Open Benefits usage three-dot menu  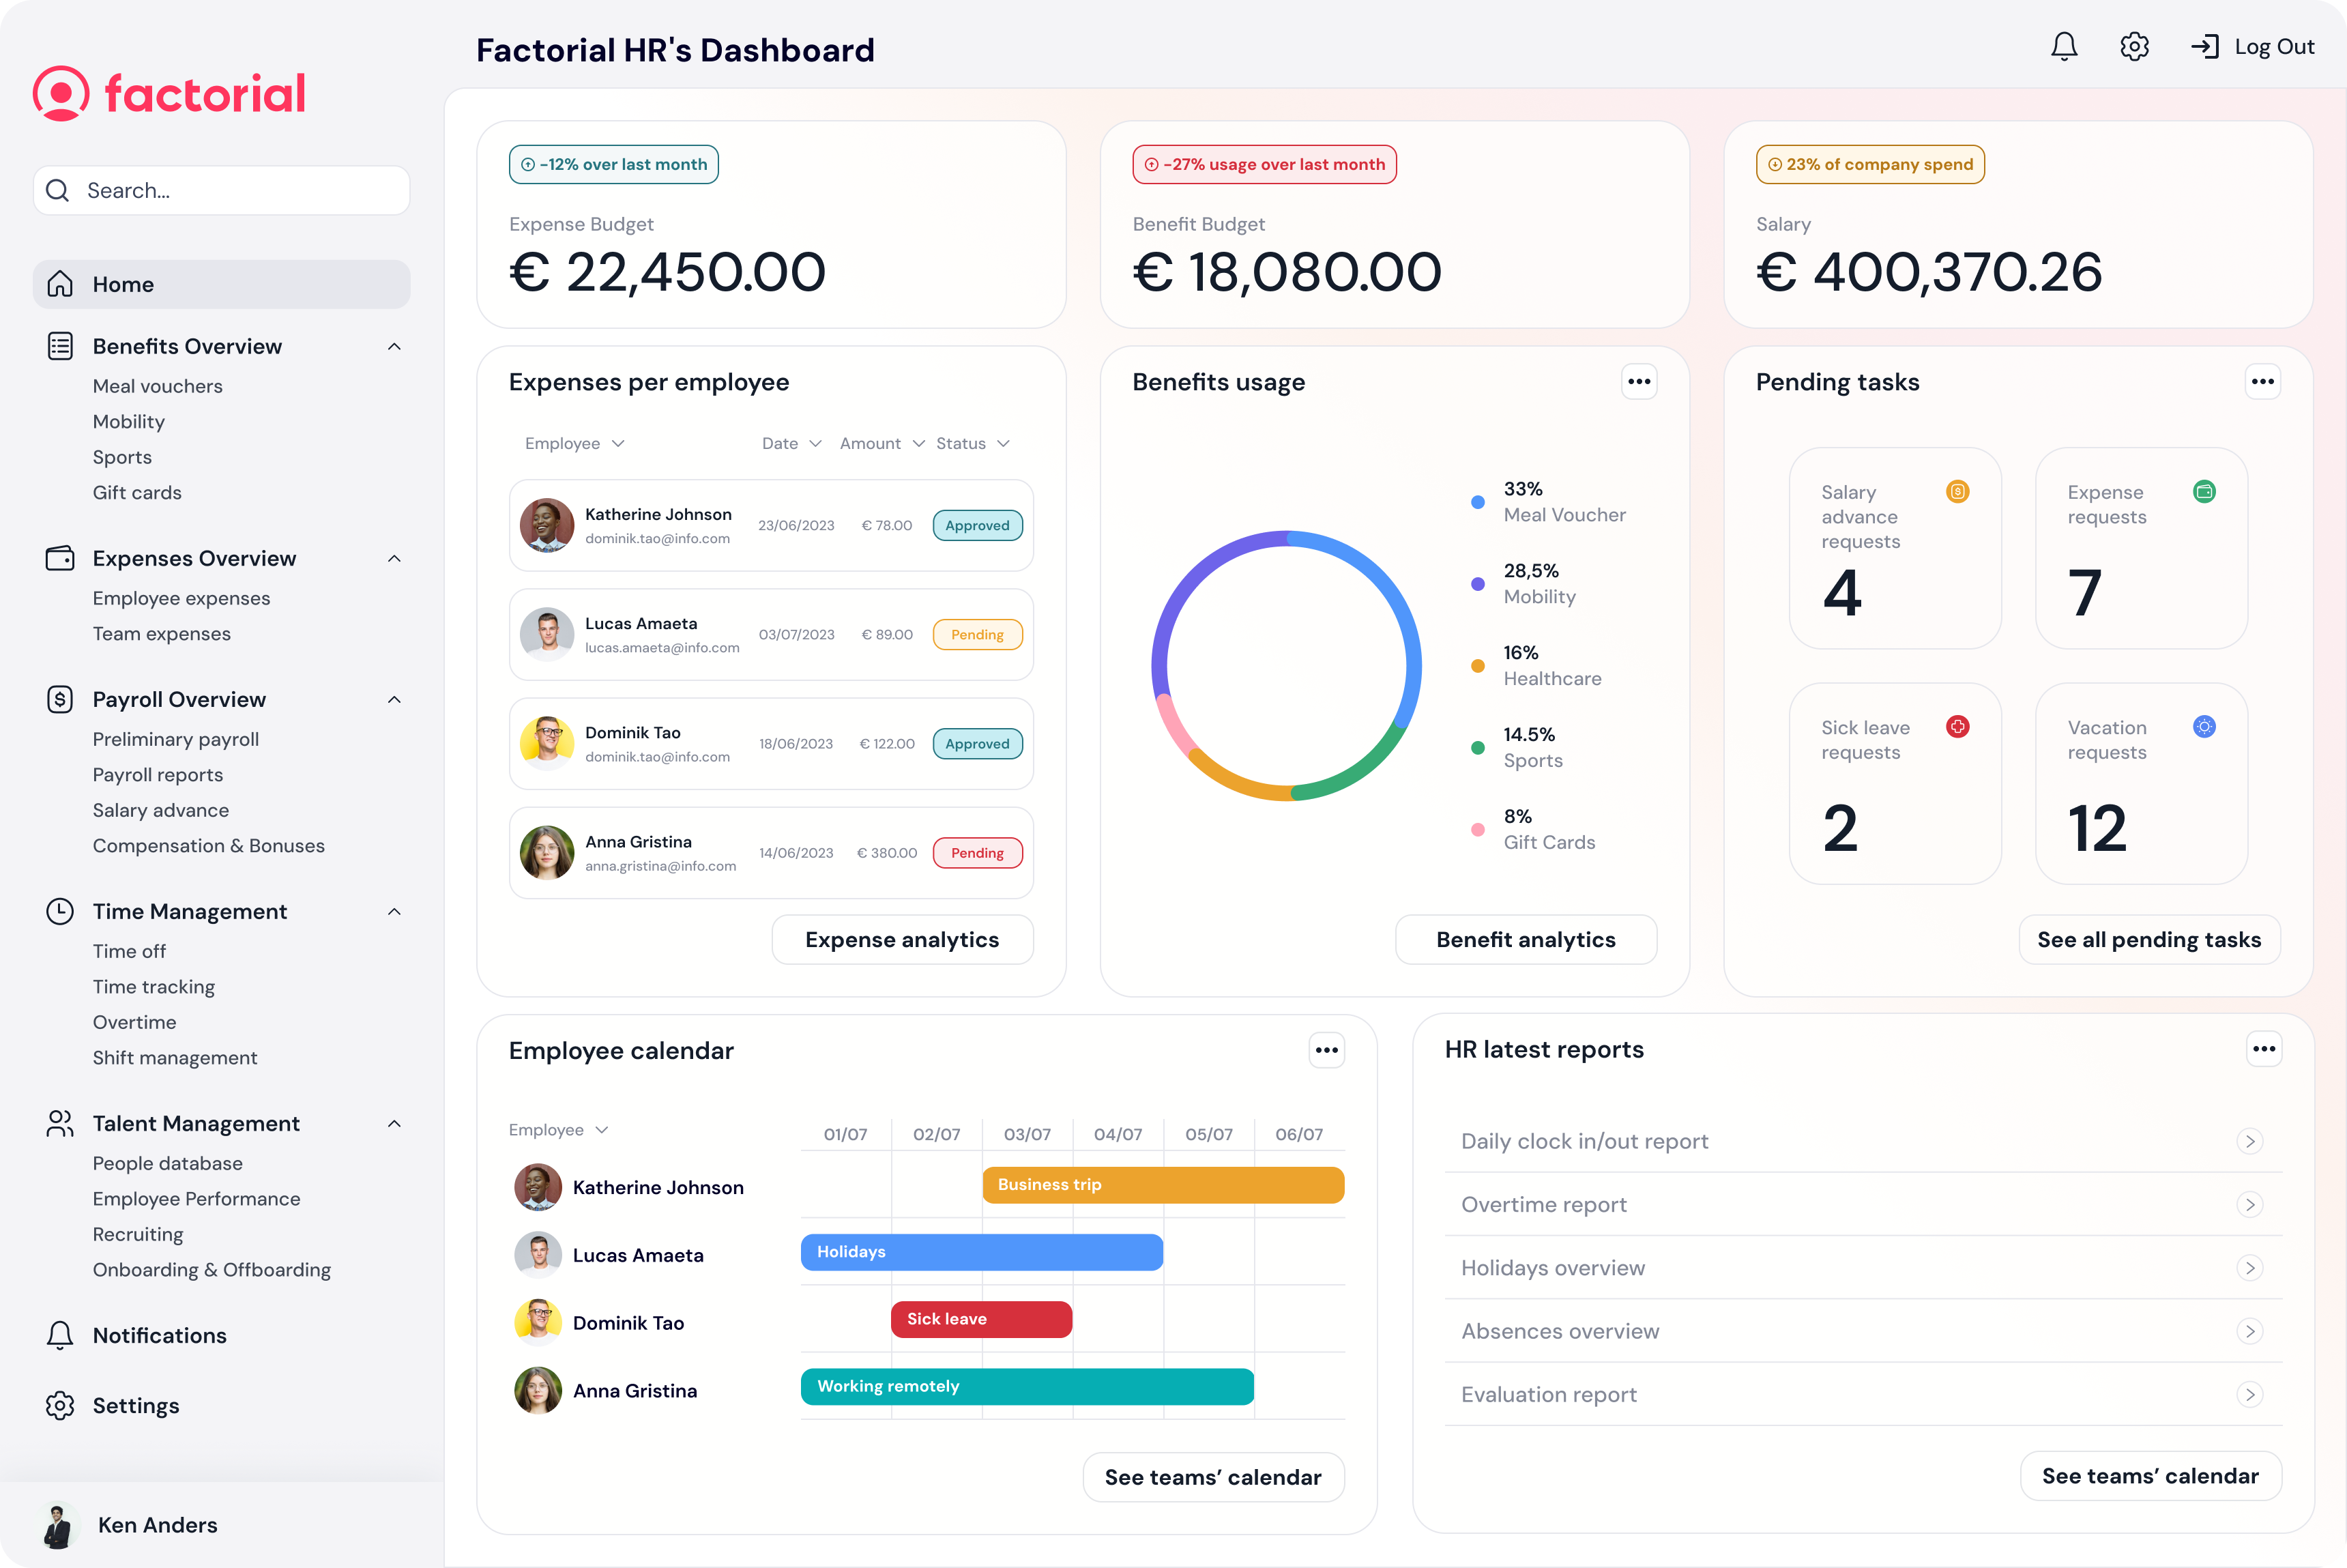click(1638, 382)
